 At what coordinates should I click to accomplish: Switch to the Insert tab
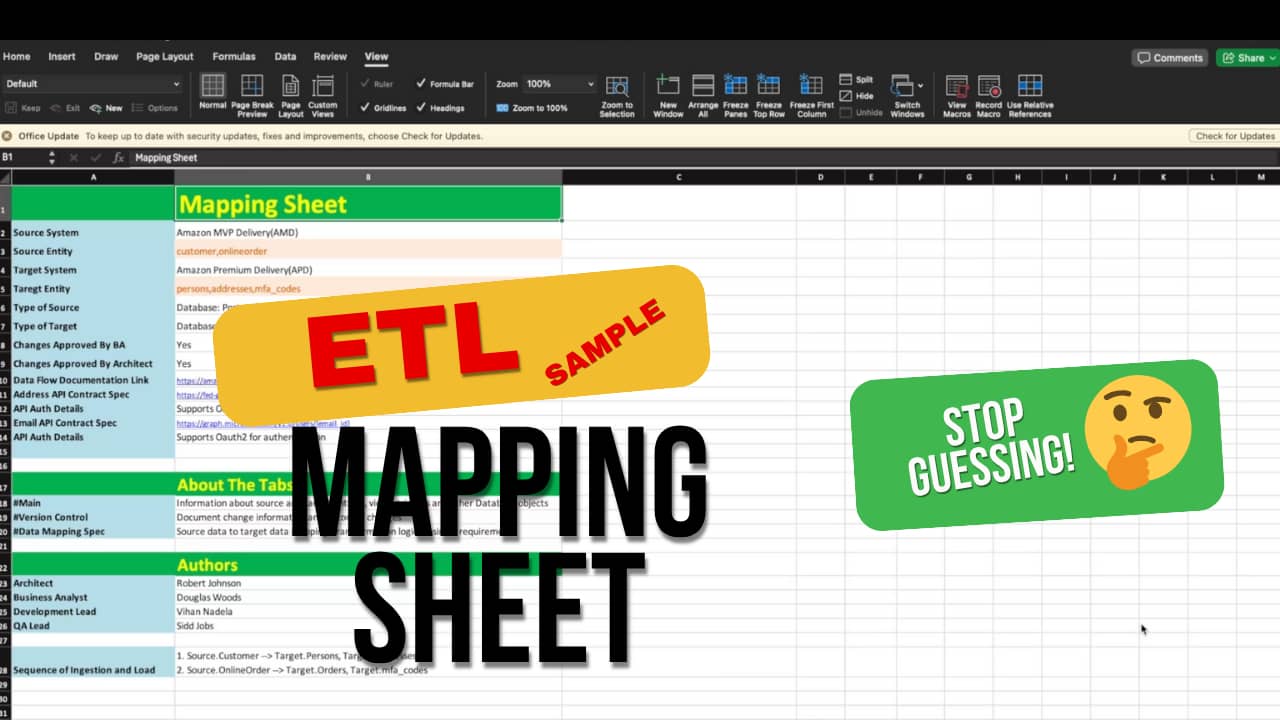click(62, 57)
